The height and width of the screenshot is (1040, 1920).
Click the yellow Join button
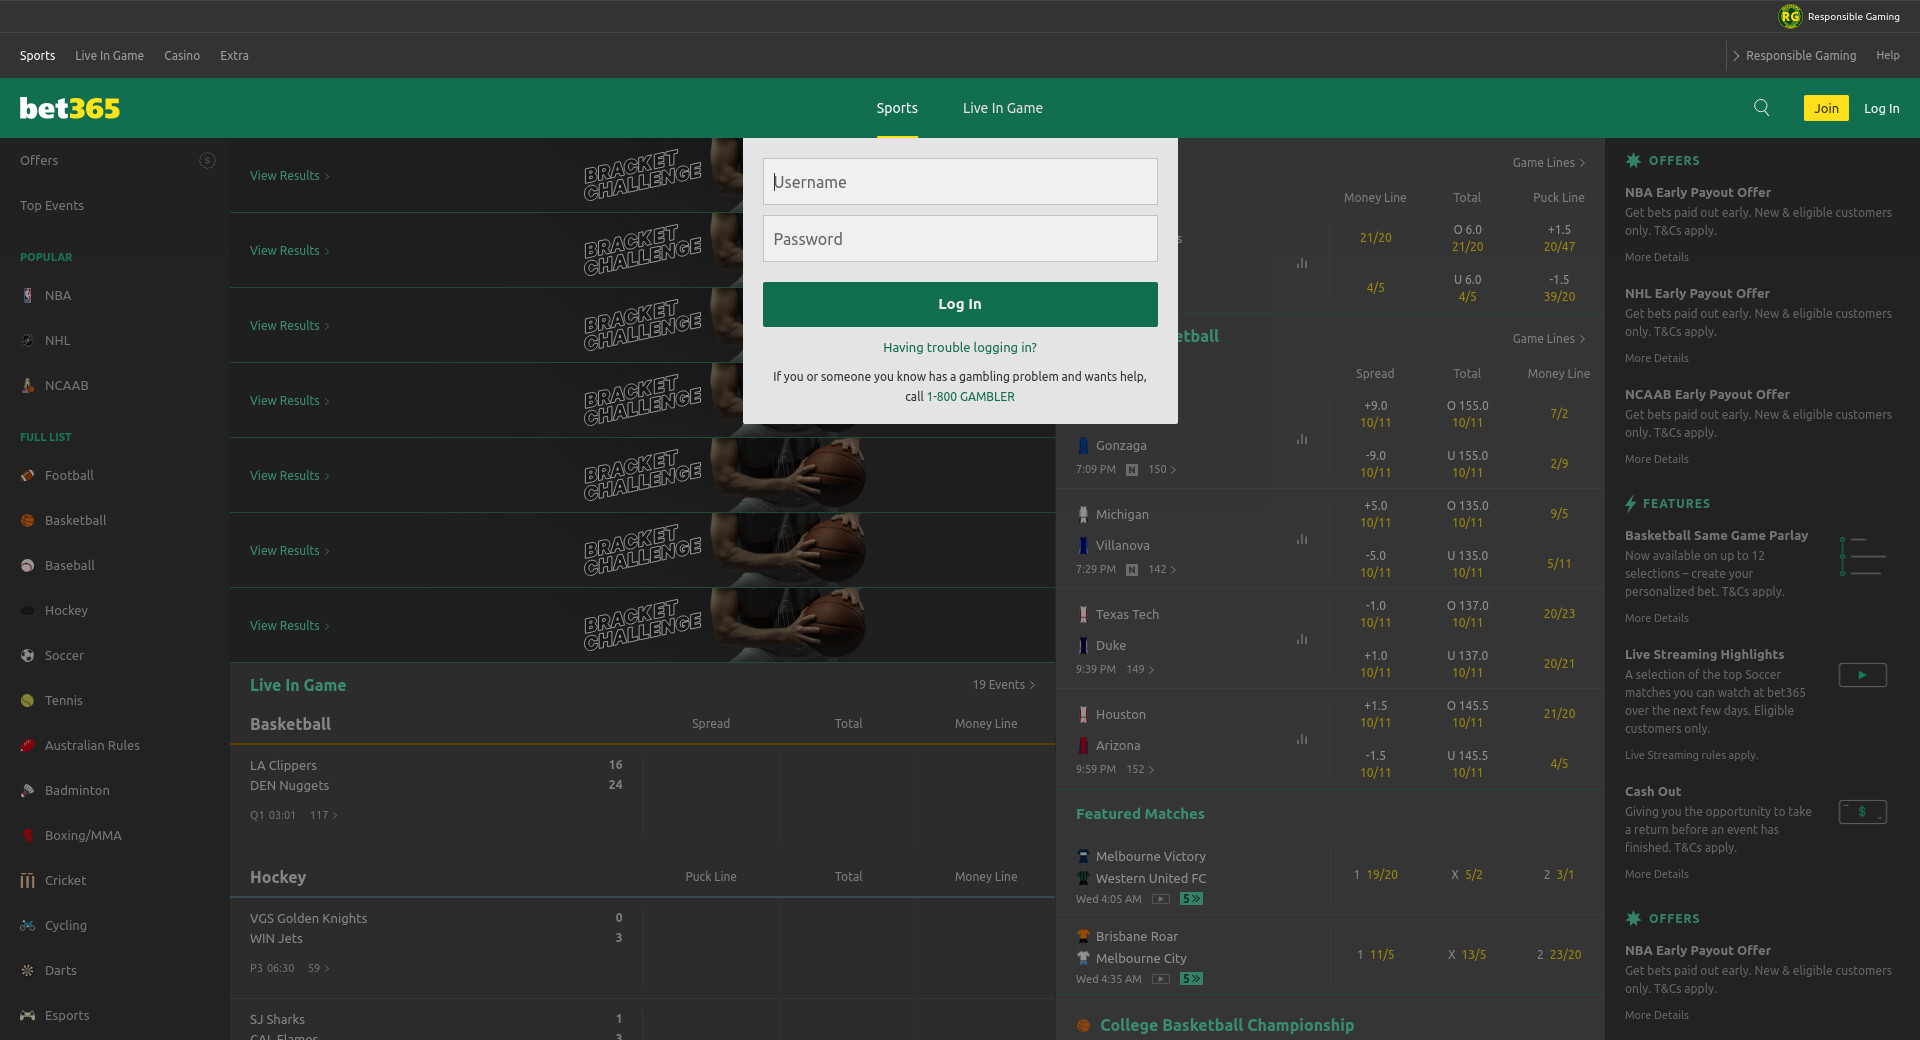[x=1825, y=108]
